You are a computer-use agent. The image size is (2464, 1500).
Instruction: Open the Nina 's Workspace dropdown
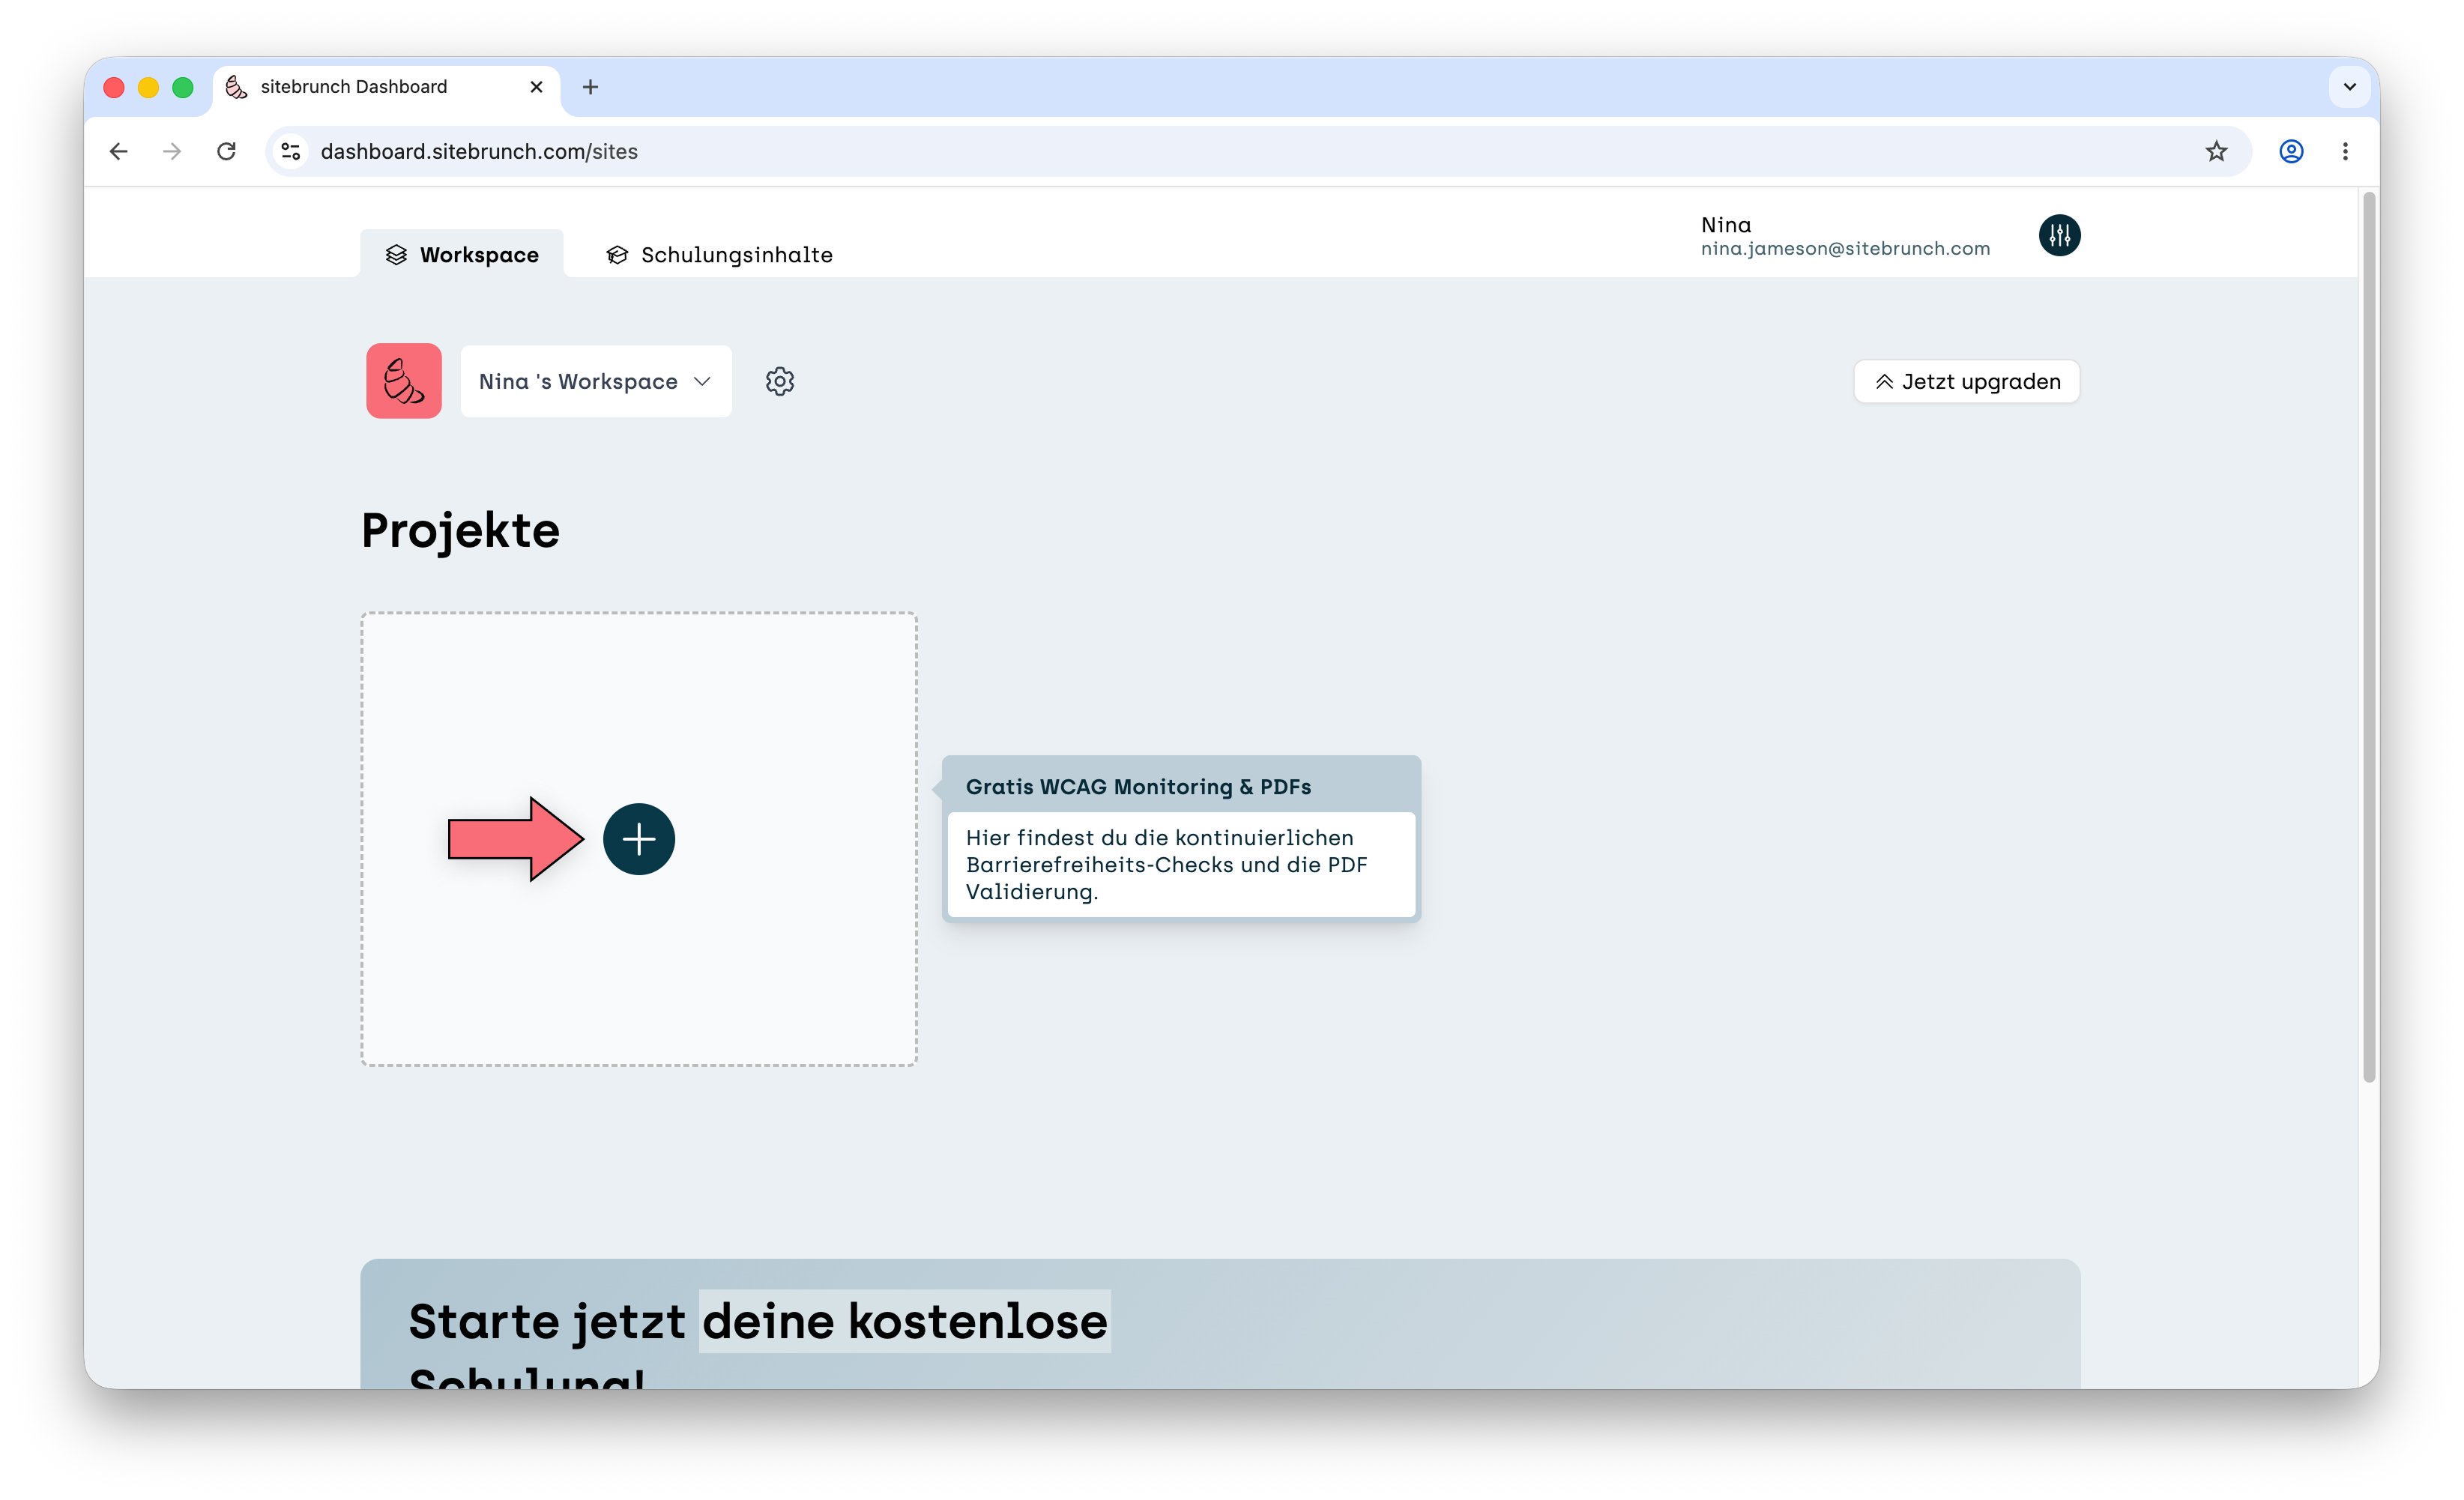coord(596,381)
